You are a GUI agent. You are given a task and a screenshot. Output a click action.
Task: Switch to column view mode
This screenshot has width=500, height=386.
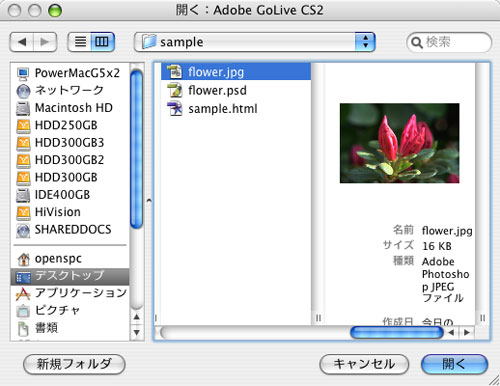[x=102, y=42]
